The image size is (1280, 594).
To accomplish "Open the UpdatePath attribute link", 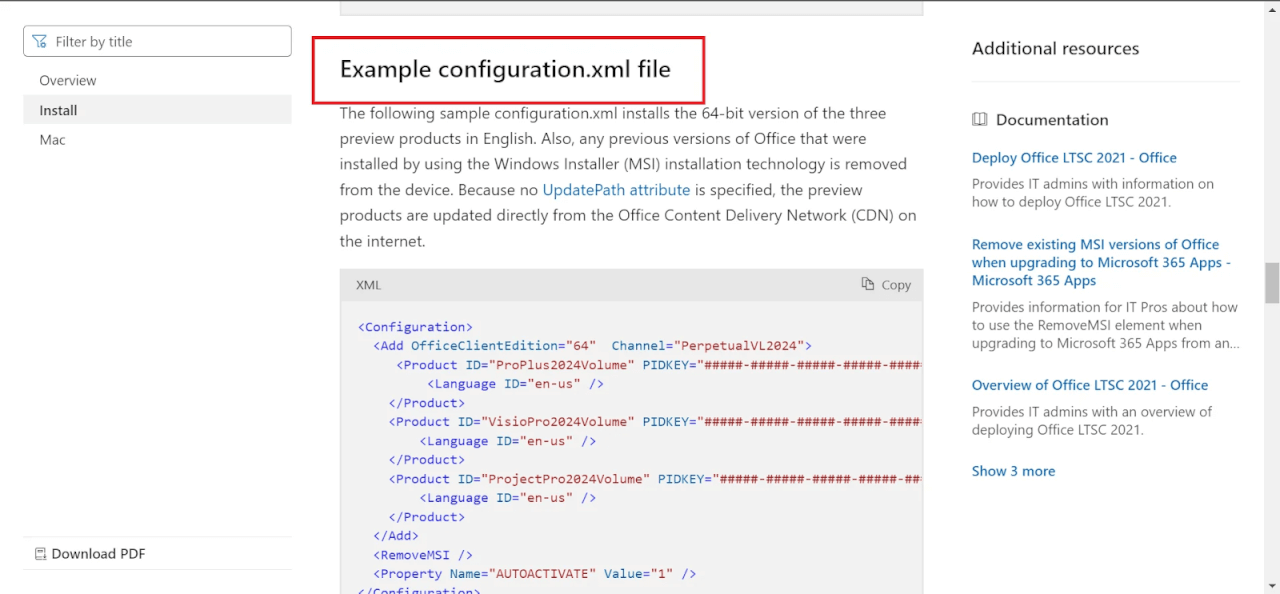I will 616,189.
